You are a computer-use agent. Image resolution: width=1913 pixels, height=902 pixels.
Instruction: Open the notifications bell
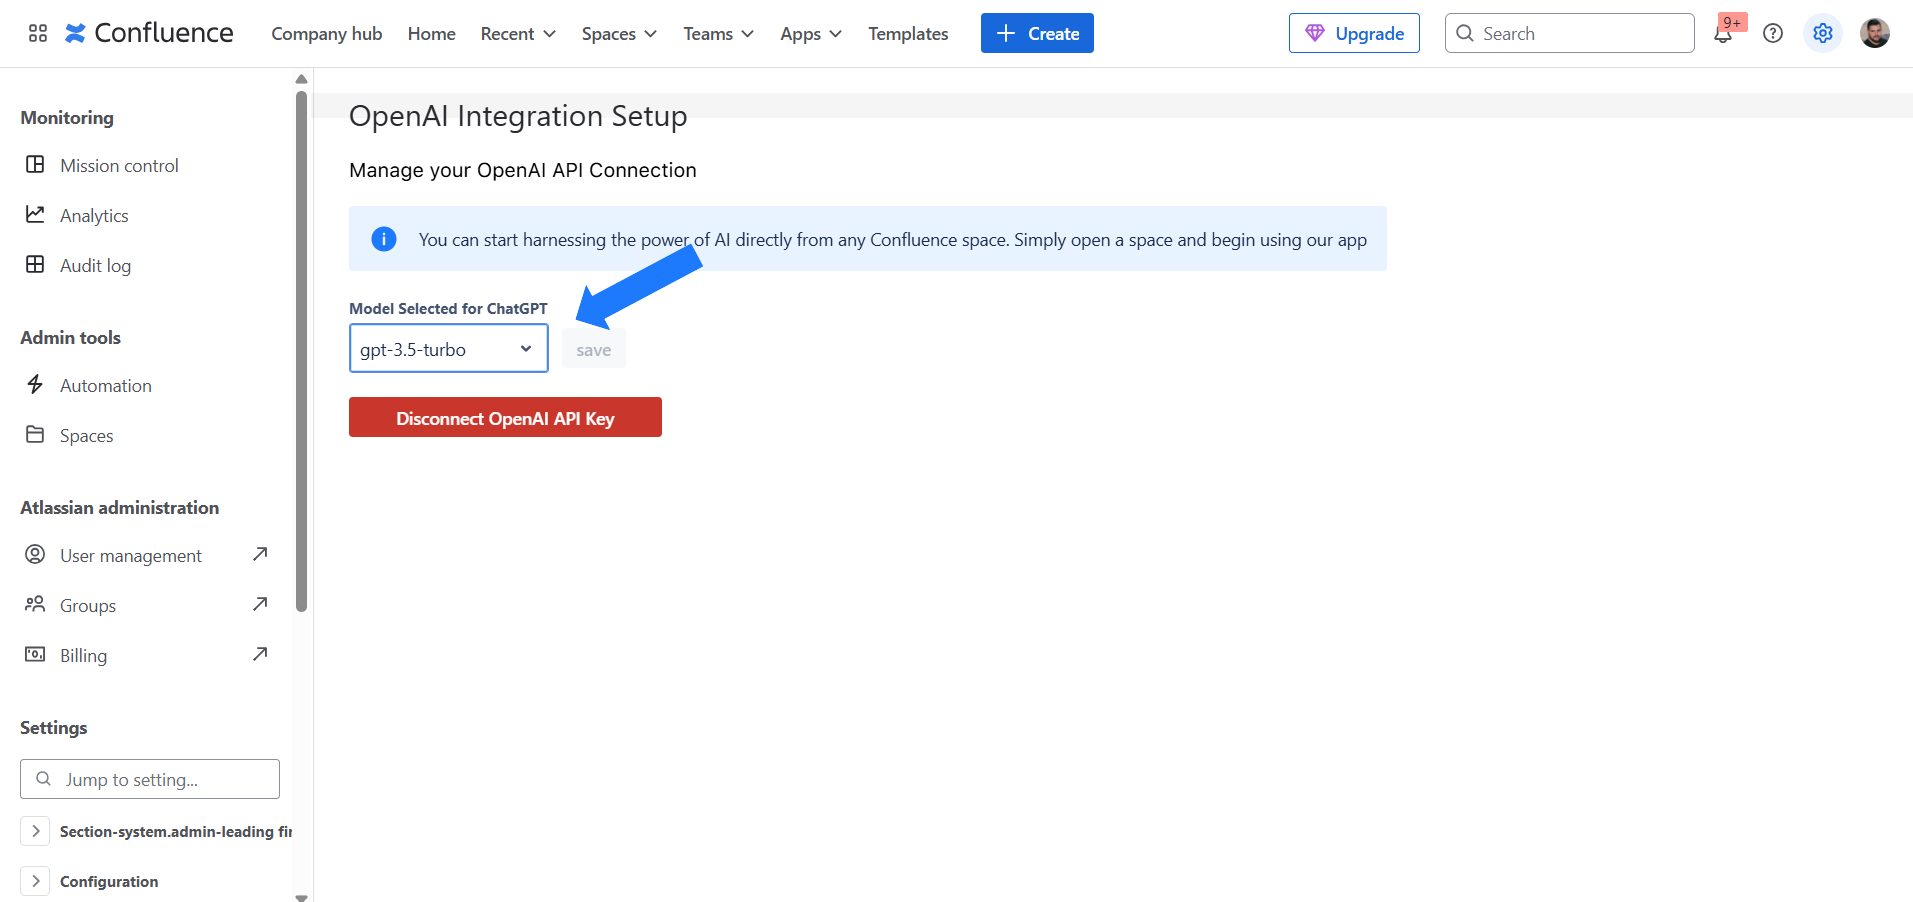[1722, 34]
